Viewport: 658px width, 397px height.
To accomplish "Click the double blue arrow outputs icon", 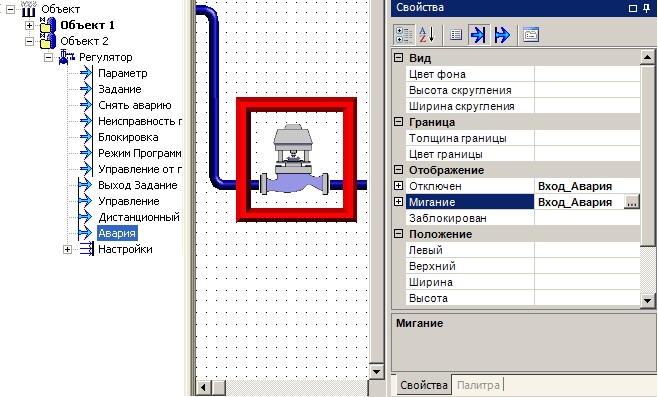I will (x=501, y=34).
